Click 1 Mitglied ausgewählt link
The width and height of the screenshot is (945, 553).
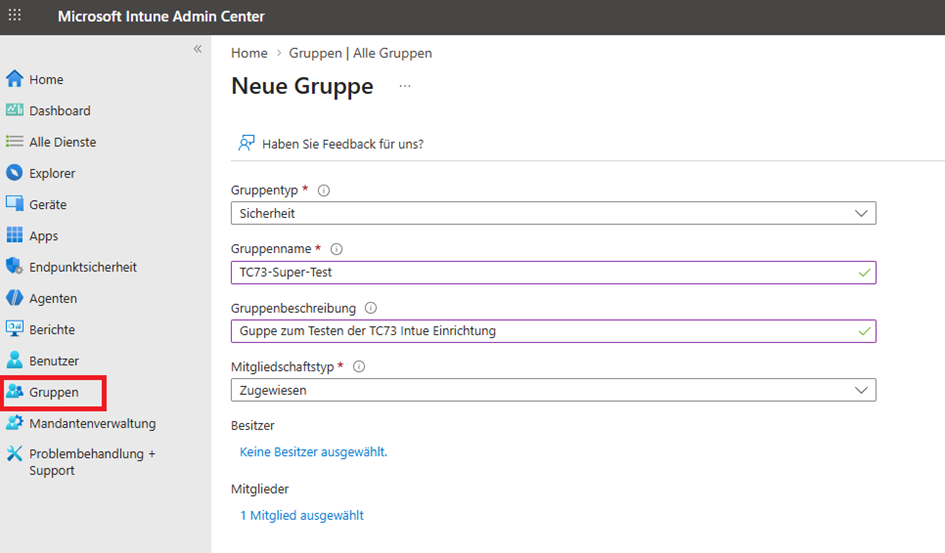point(302,516)
